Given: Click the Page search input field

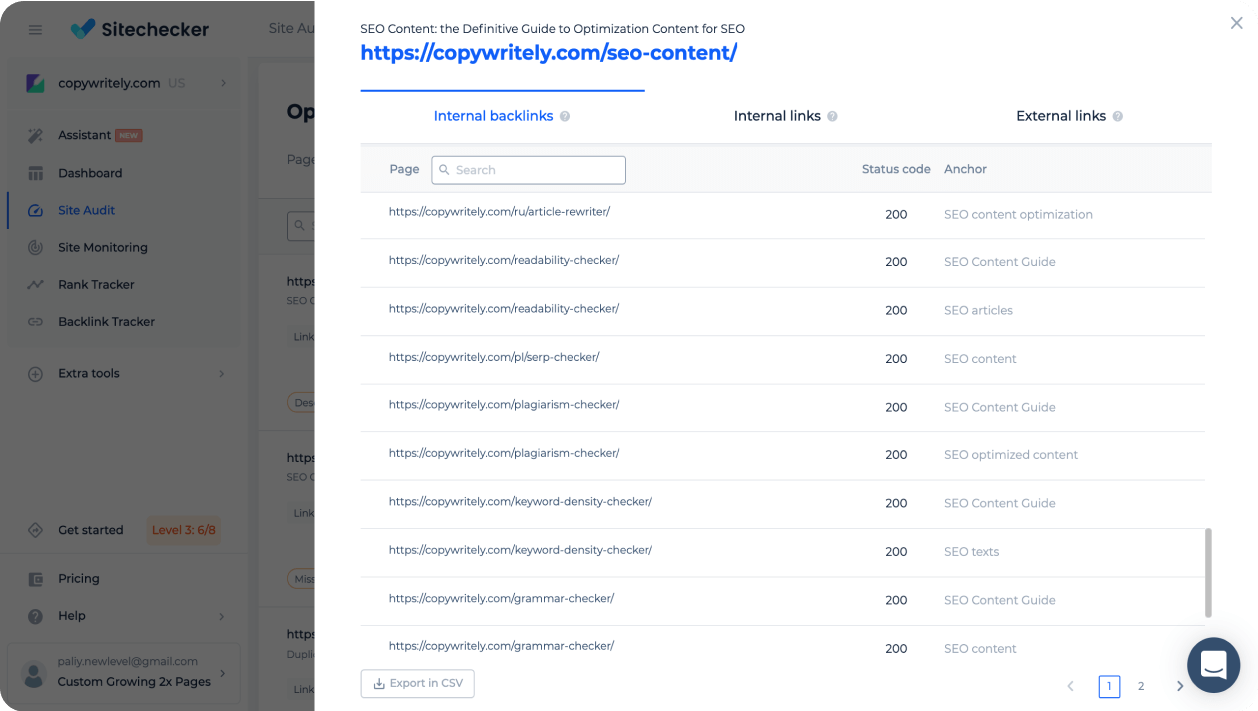Looking at the screenshot, I should [529, 170].
